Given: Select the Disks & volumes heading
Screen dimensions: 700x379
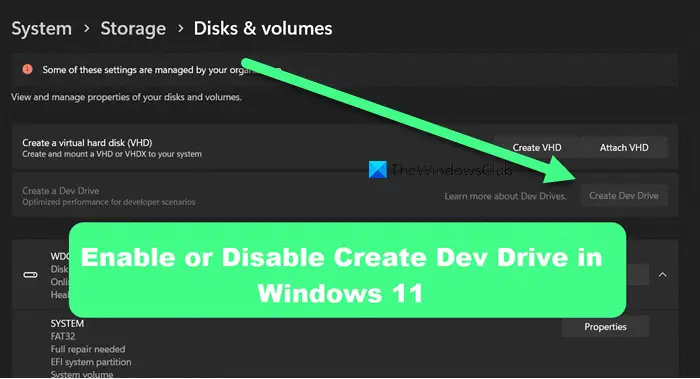Looking at the screenshot, I should pos(263,29).
